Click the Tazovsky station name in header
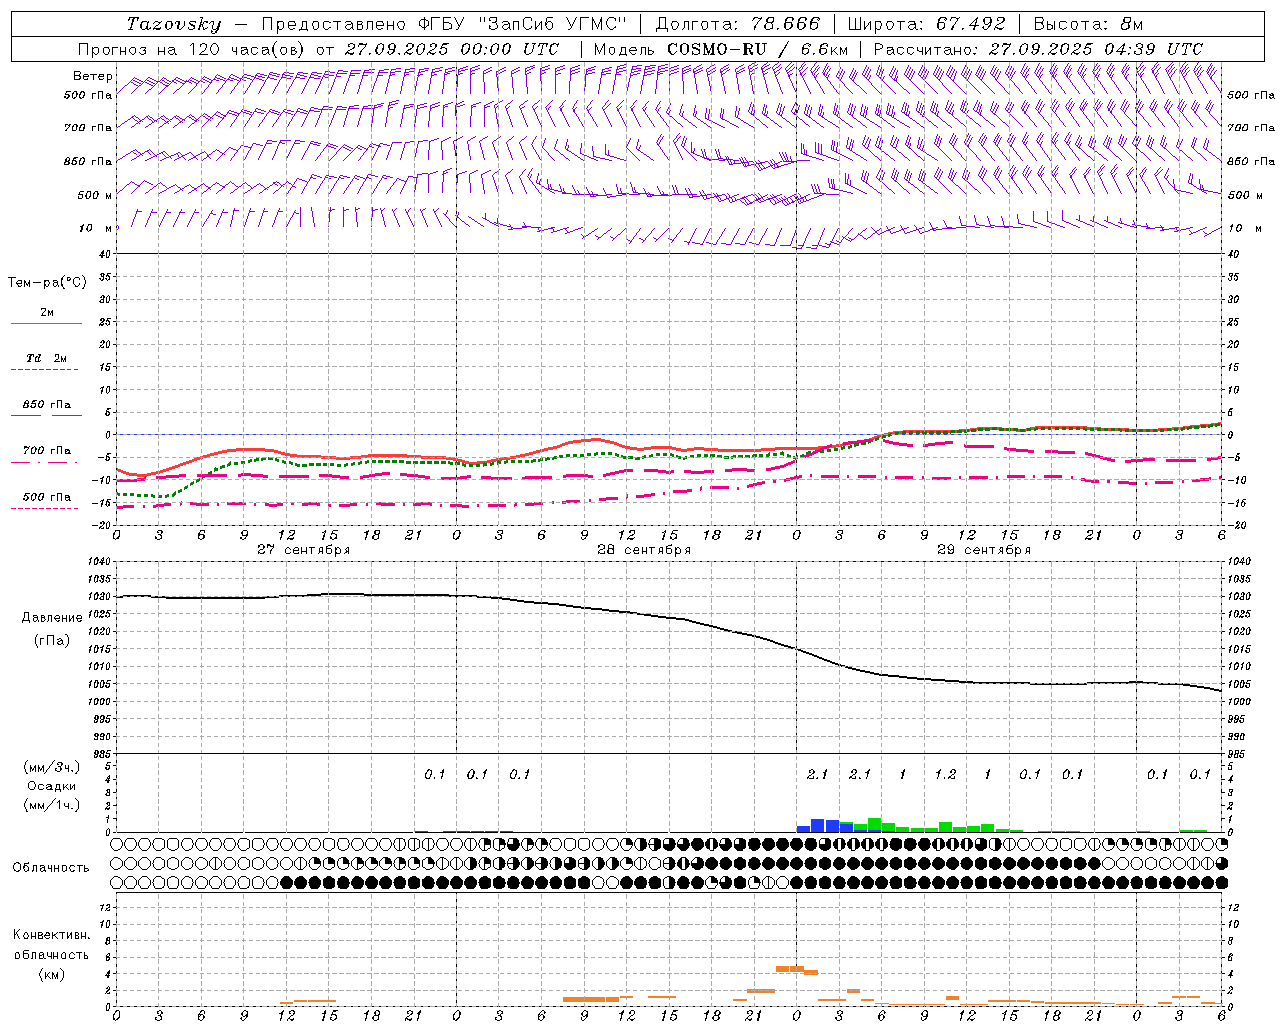 tap(173, 24)
